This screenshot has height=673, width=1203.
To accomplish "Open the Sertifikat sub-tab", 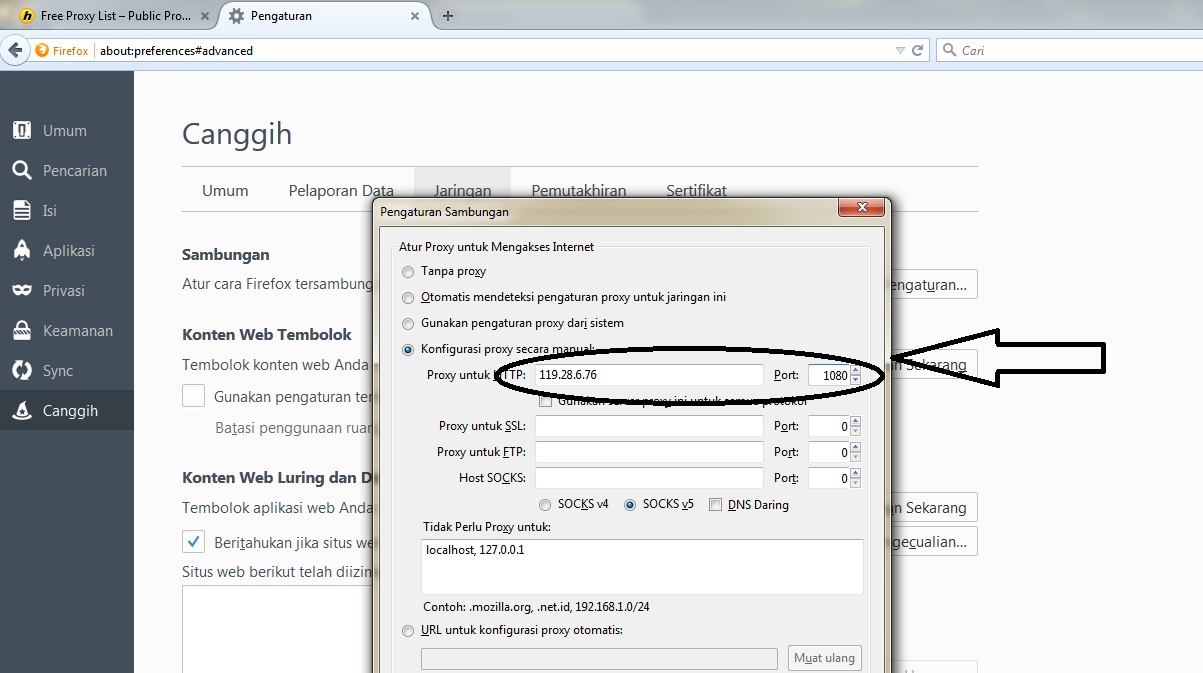I will (696, 190).
